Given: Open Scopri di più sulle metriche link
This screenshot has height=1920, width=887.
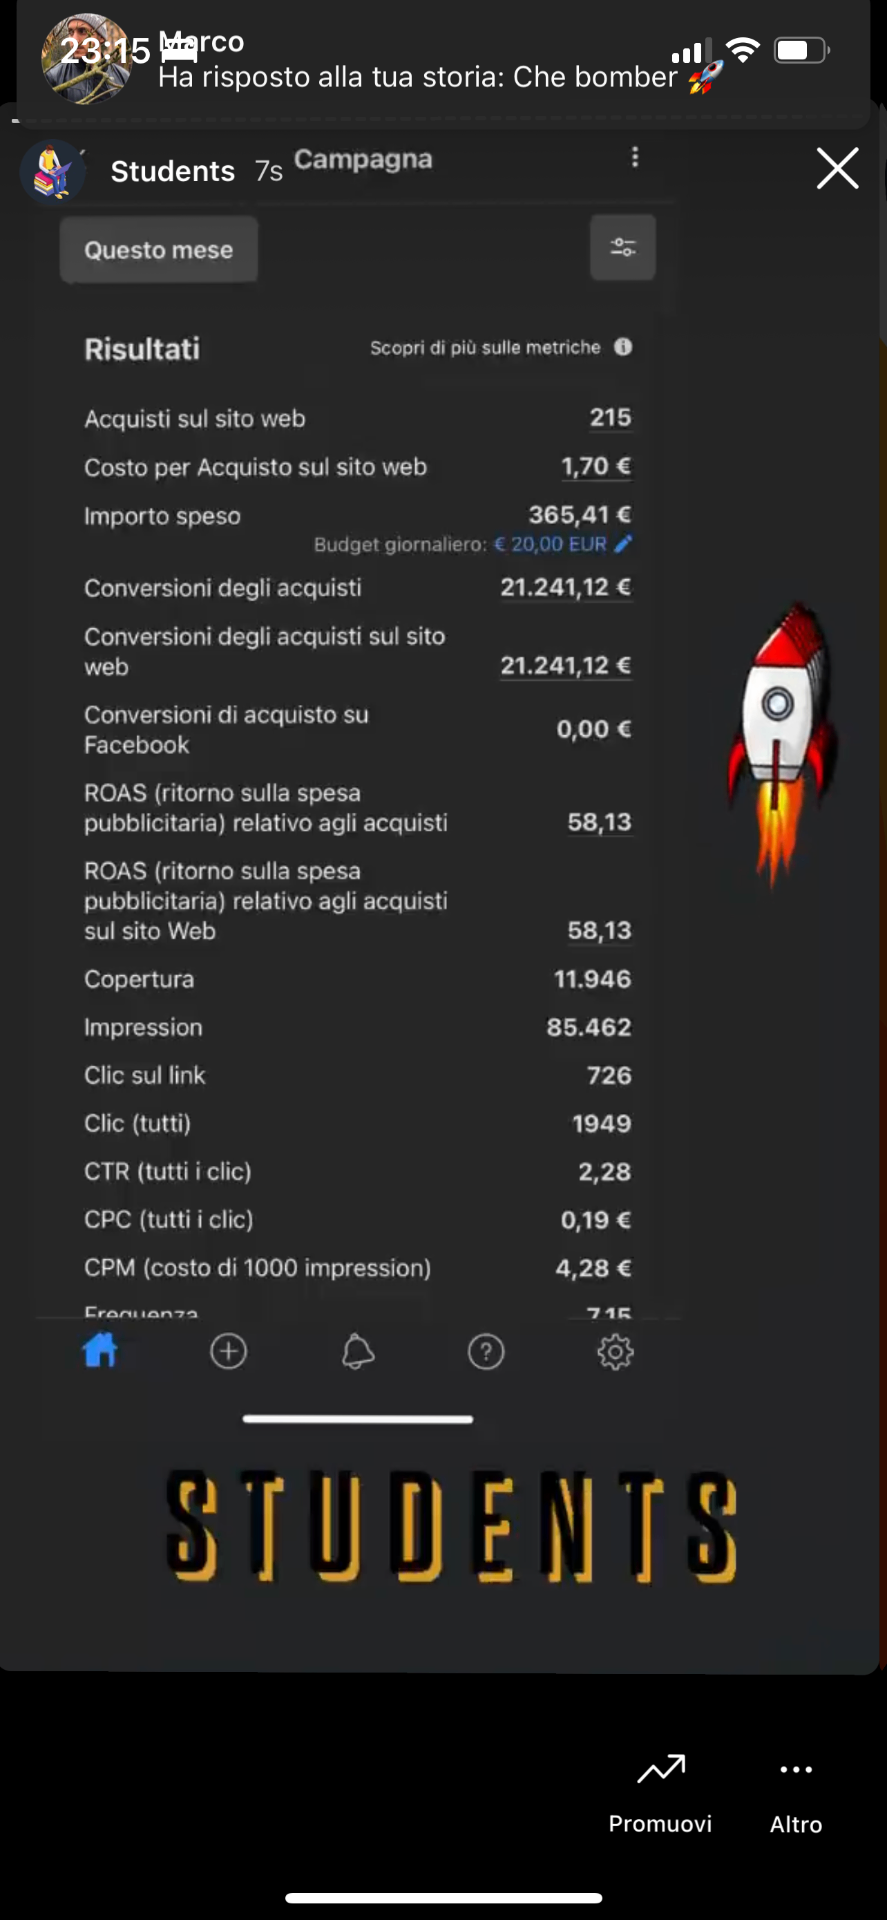Looking at the screenshot, I should [x=485, y=347].
